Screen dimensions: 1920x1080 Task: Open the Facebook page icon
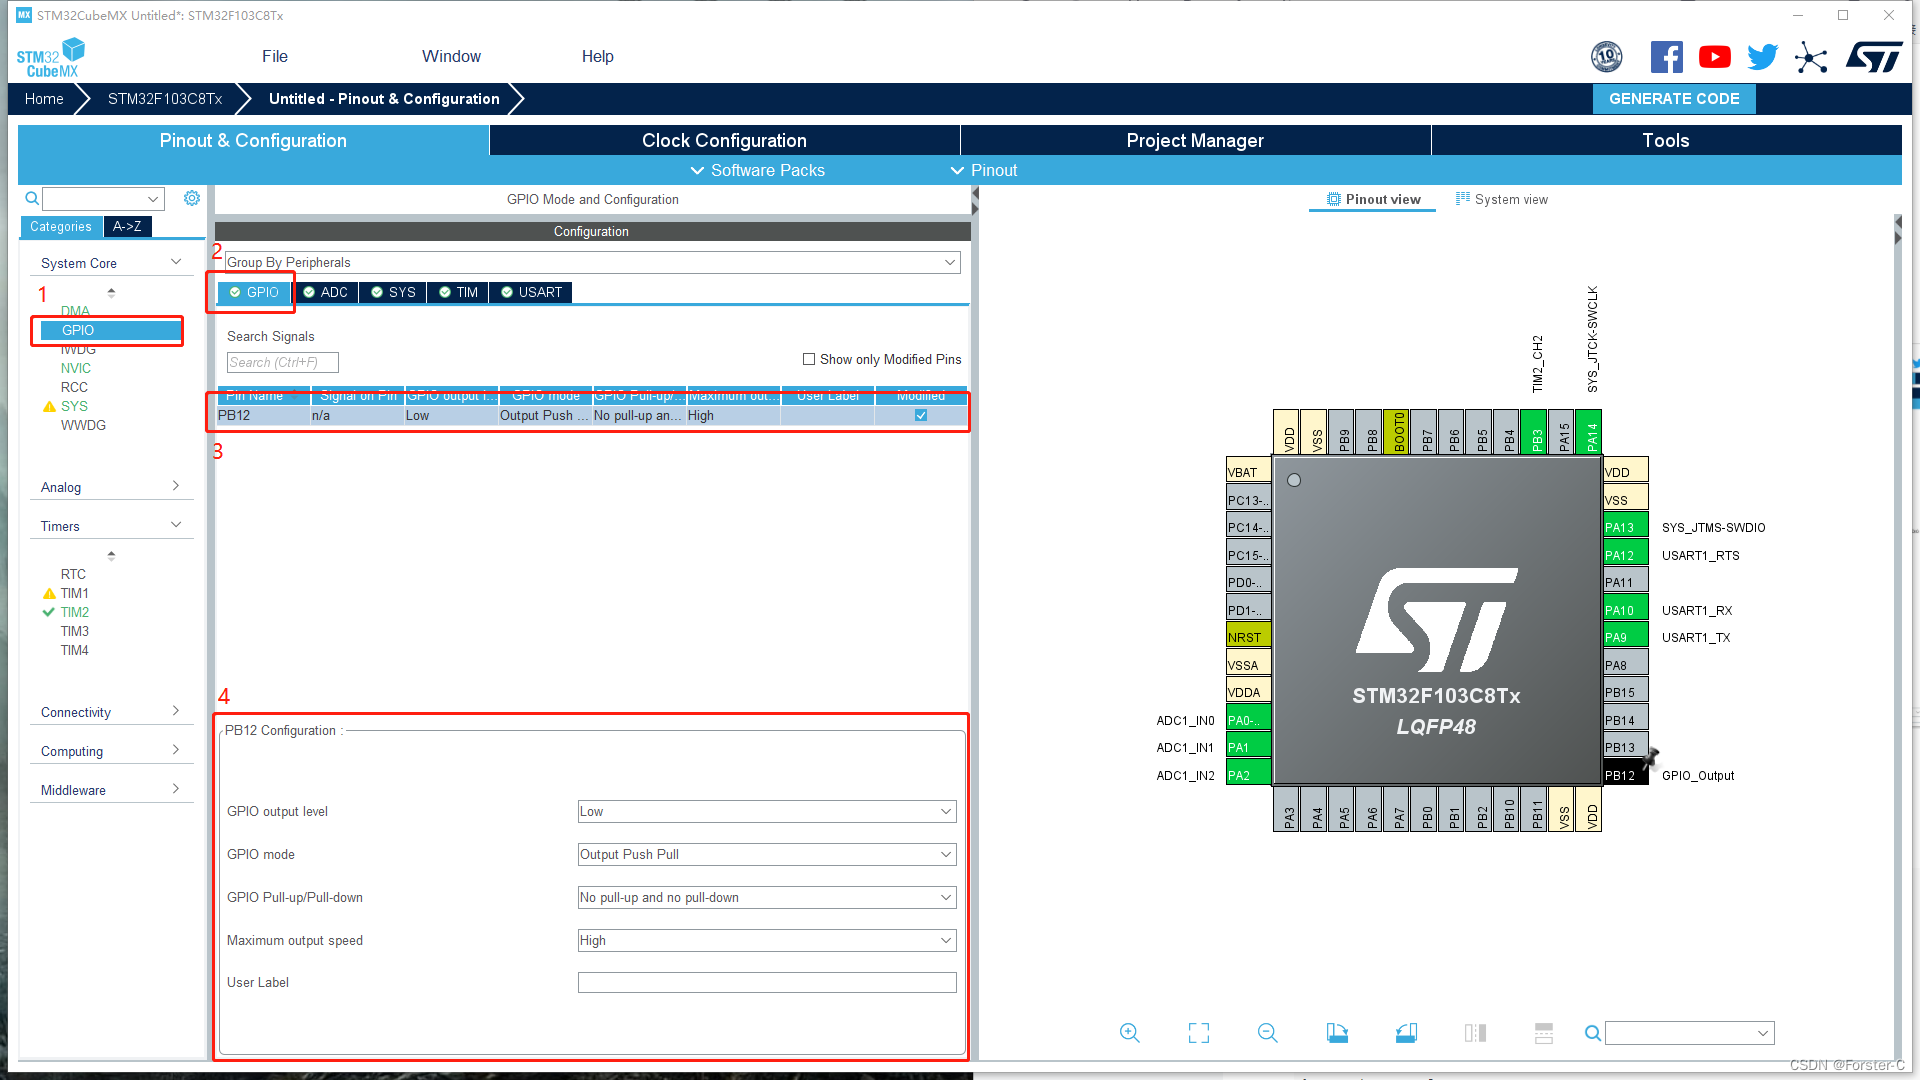coord(1666,57)
